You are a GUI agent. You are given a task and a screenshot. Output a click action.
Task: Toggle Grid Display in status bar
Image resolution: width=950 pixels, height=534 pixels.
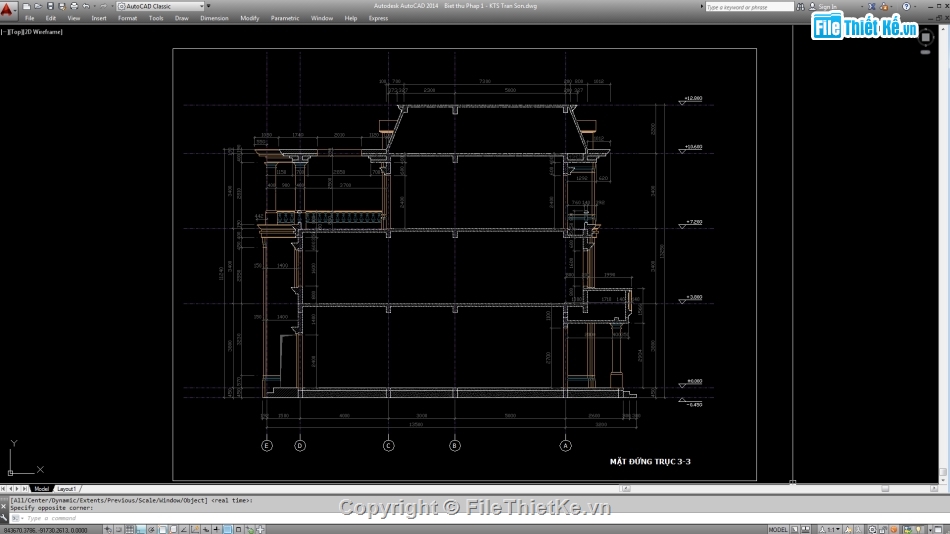pos(130,530)
